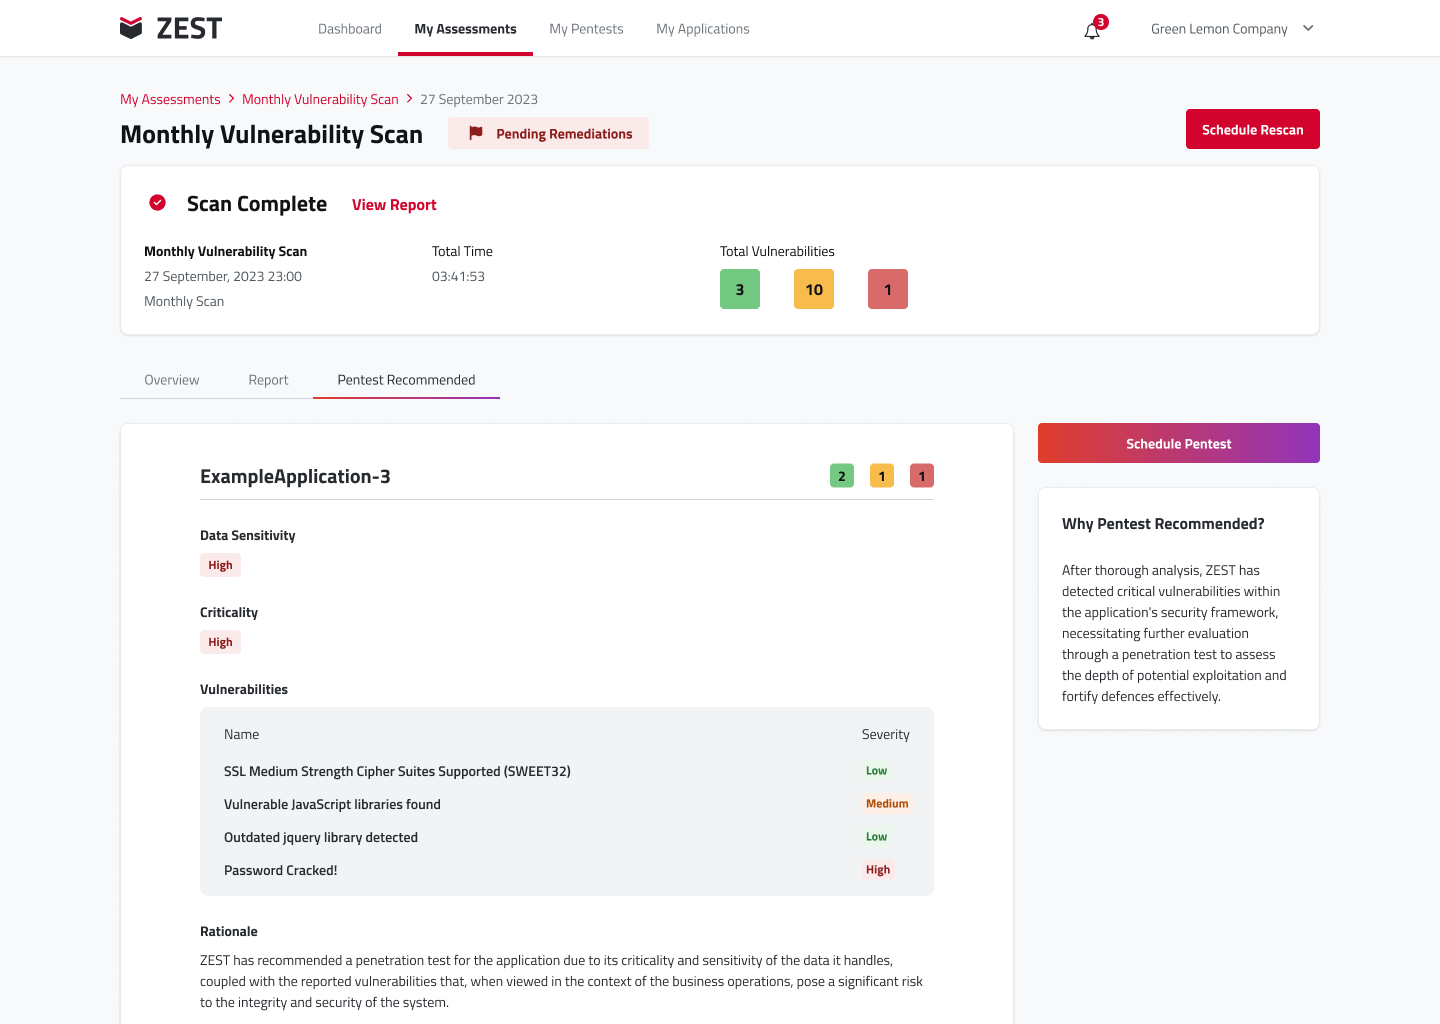Click the green total vulnerabilities badge showing 3

tap(740, 289)
